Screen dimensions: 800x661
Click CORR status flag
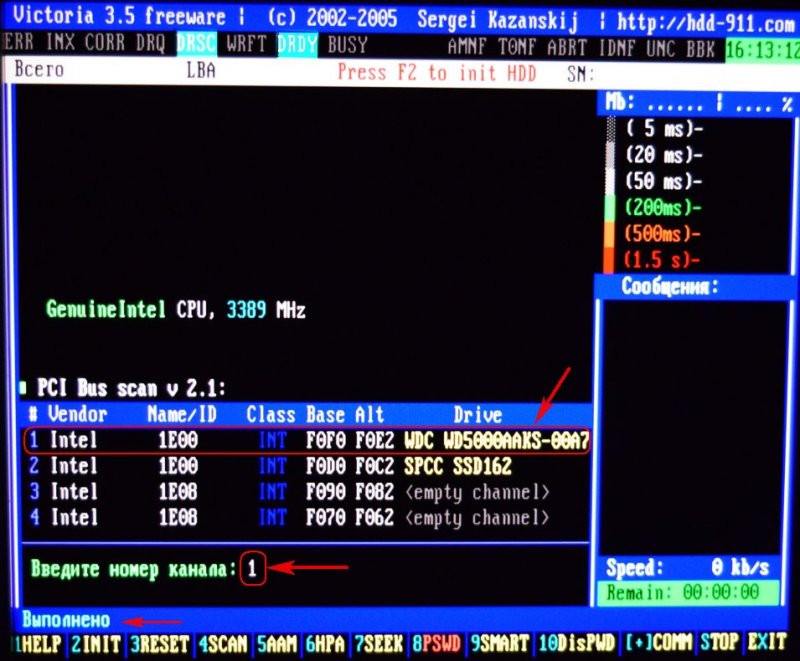105,43
